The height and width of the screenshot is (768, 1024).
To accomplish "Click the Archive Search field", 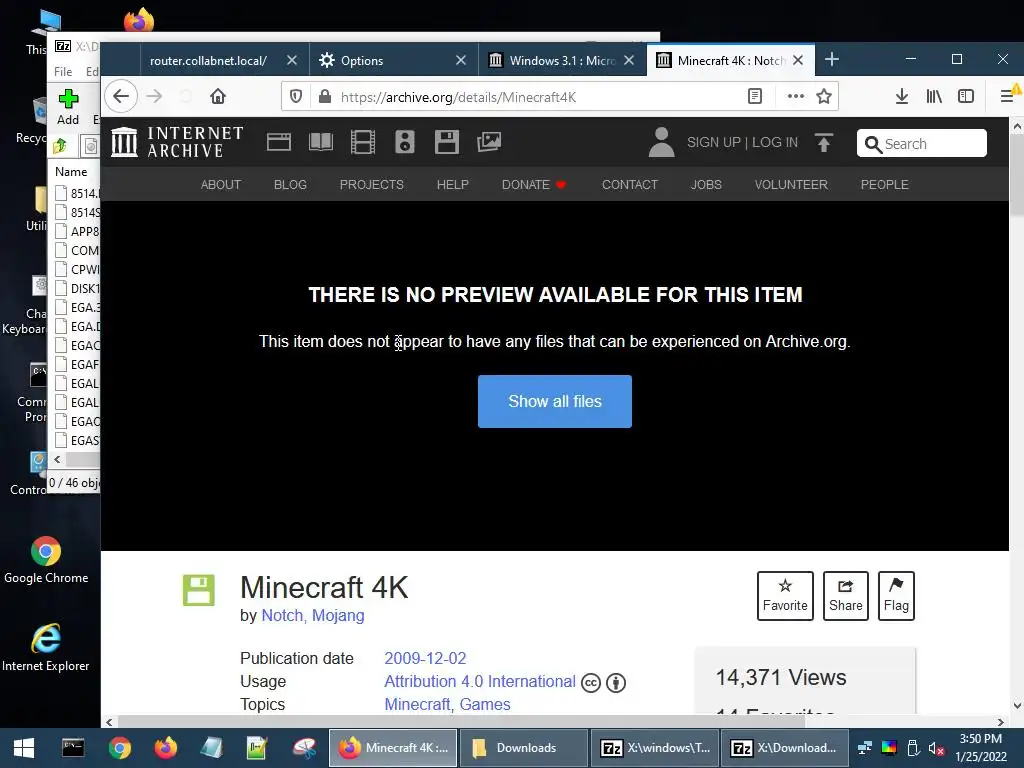I will tap(921, 143).
